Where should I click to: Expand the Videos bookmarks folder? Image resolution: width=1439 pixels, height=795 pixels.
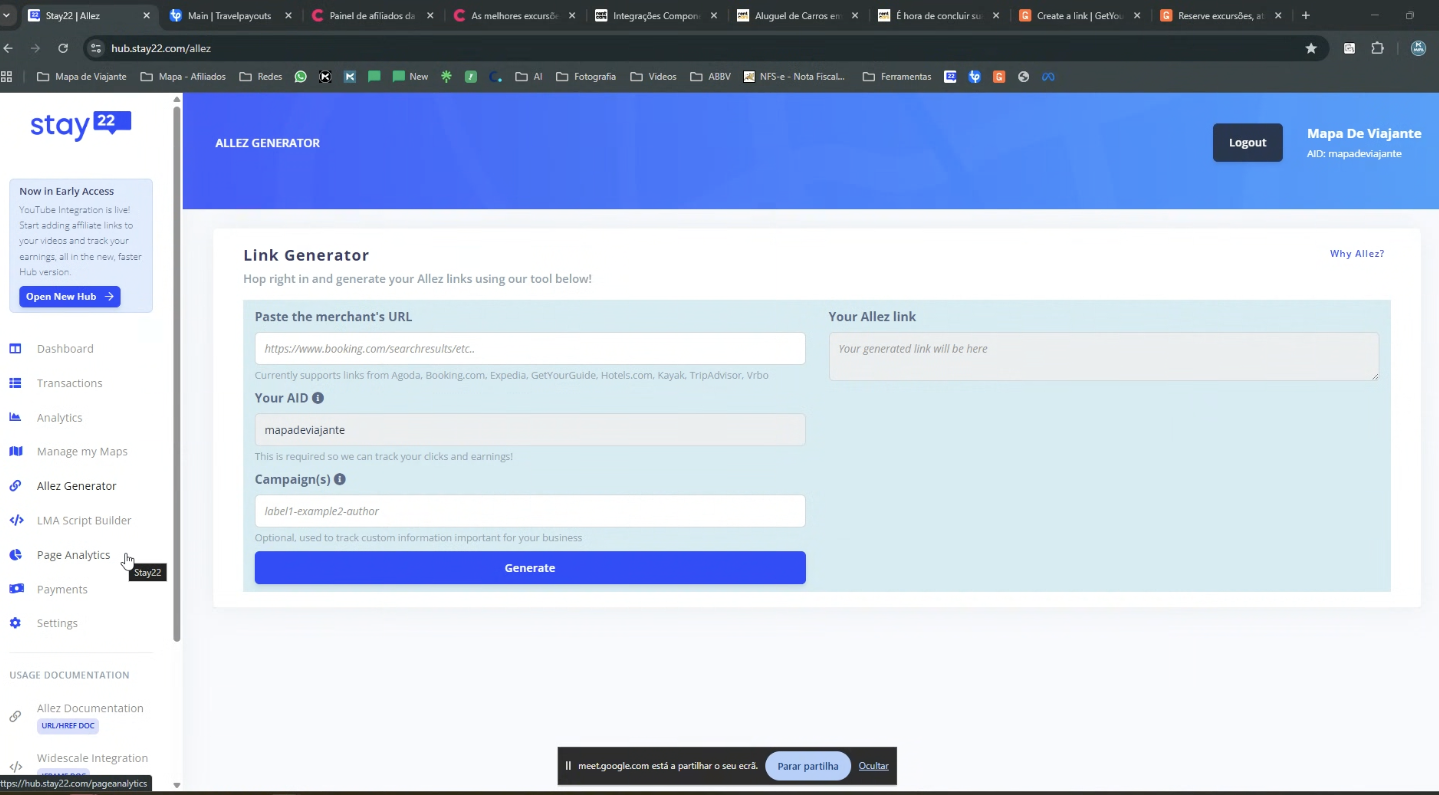point(653,77)
